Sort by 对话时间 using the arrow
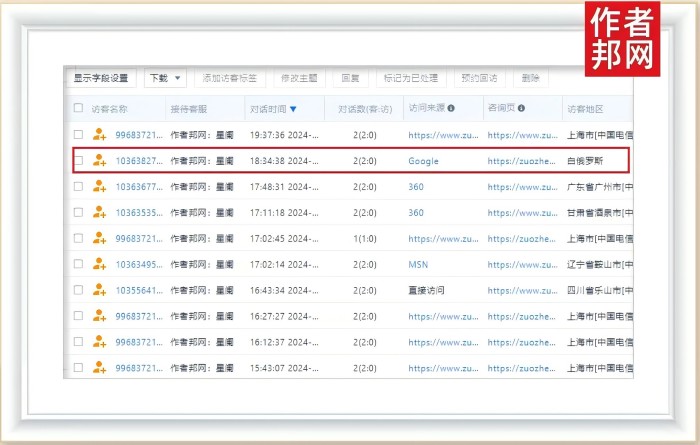This screenshot has height=445, width=700. [293, 108]
